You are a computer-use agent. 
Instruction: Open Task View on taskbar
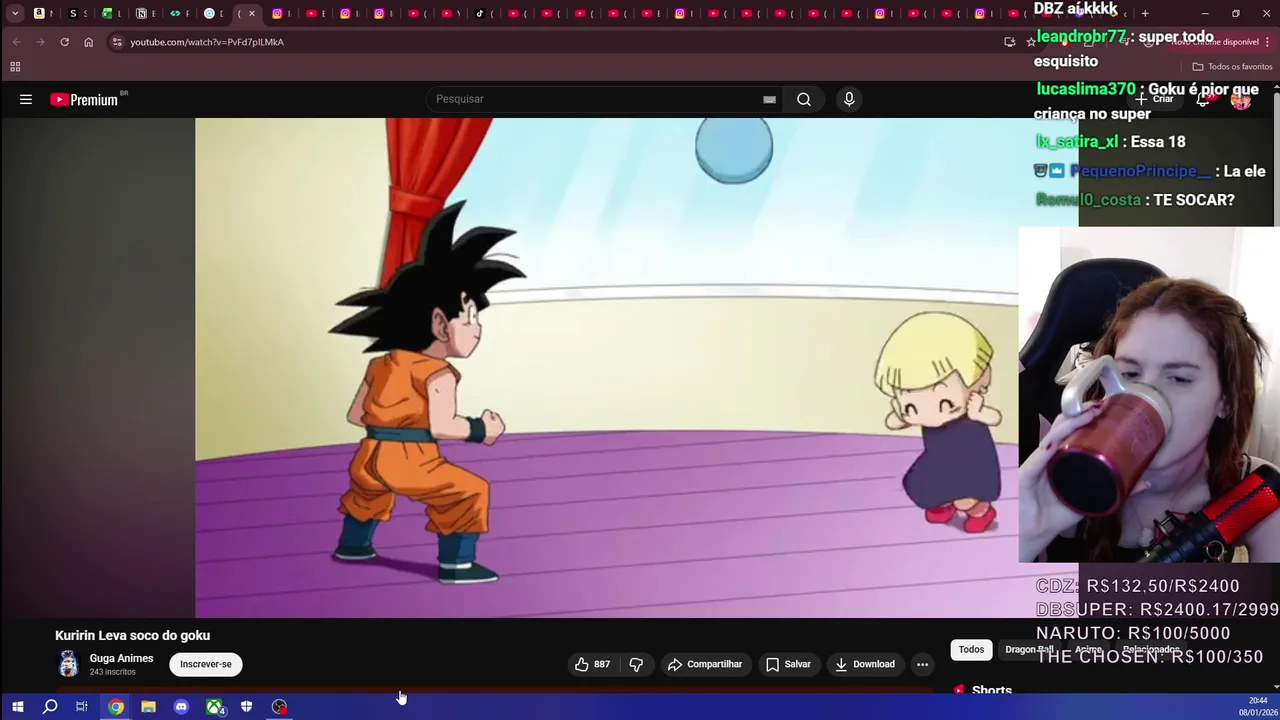pos(82,707)
